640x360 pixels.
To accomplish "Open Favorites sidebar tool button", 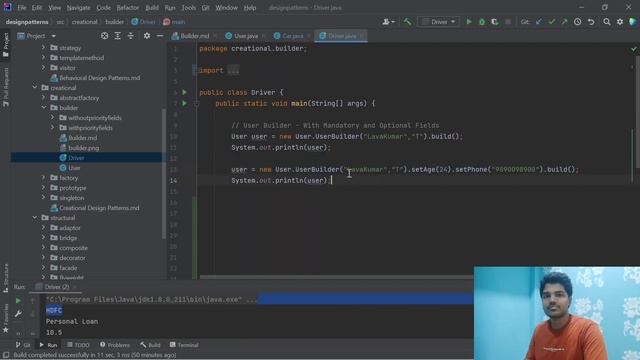I will [6, 318].
